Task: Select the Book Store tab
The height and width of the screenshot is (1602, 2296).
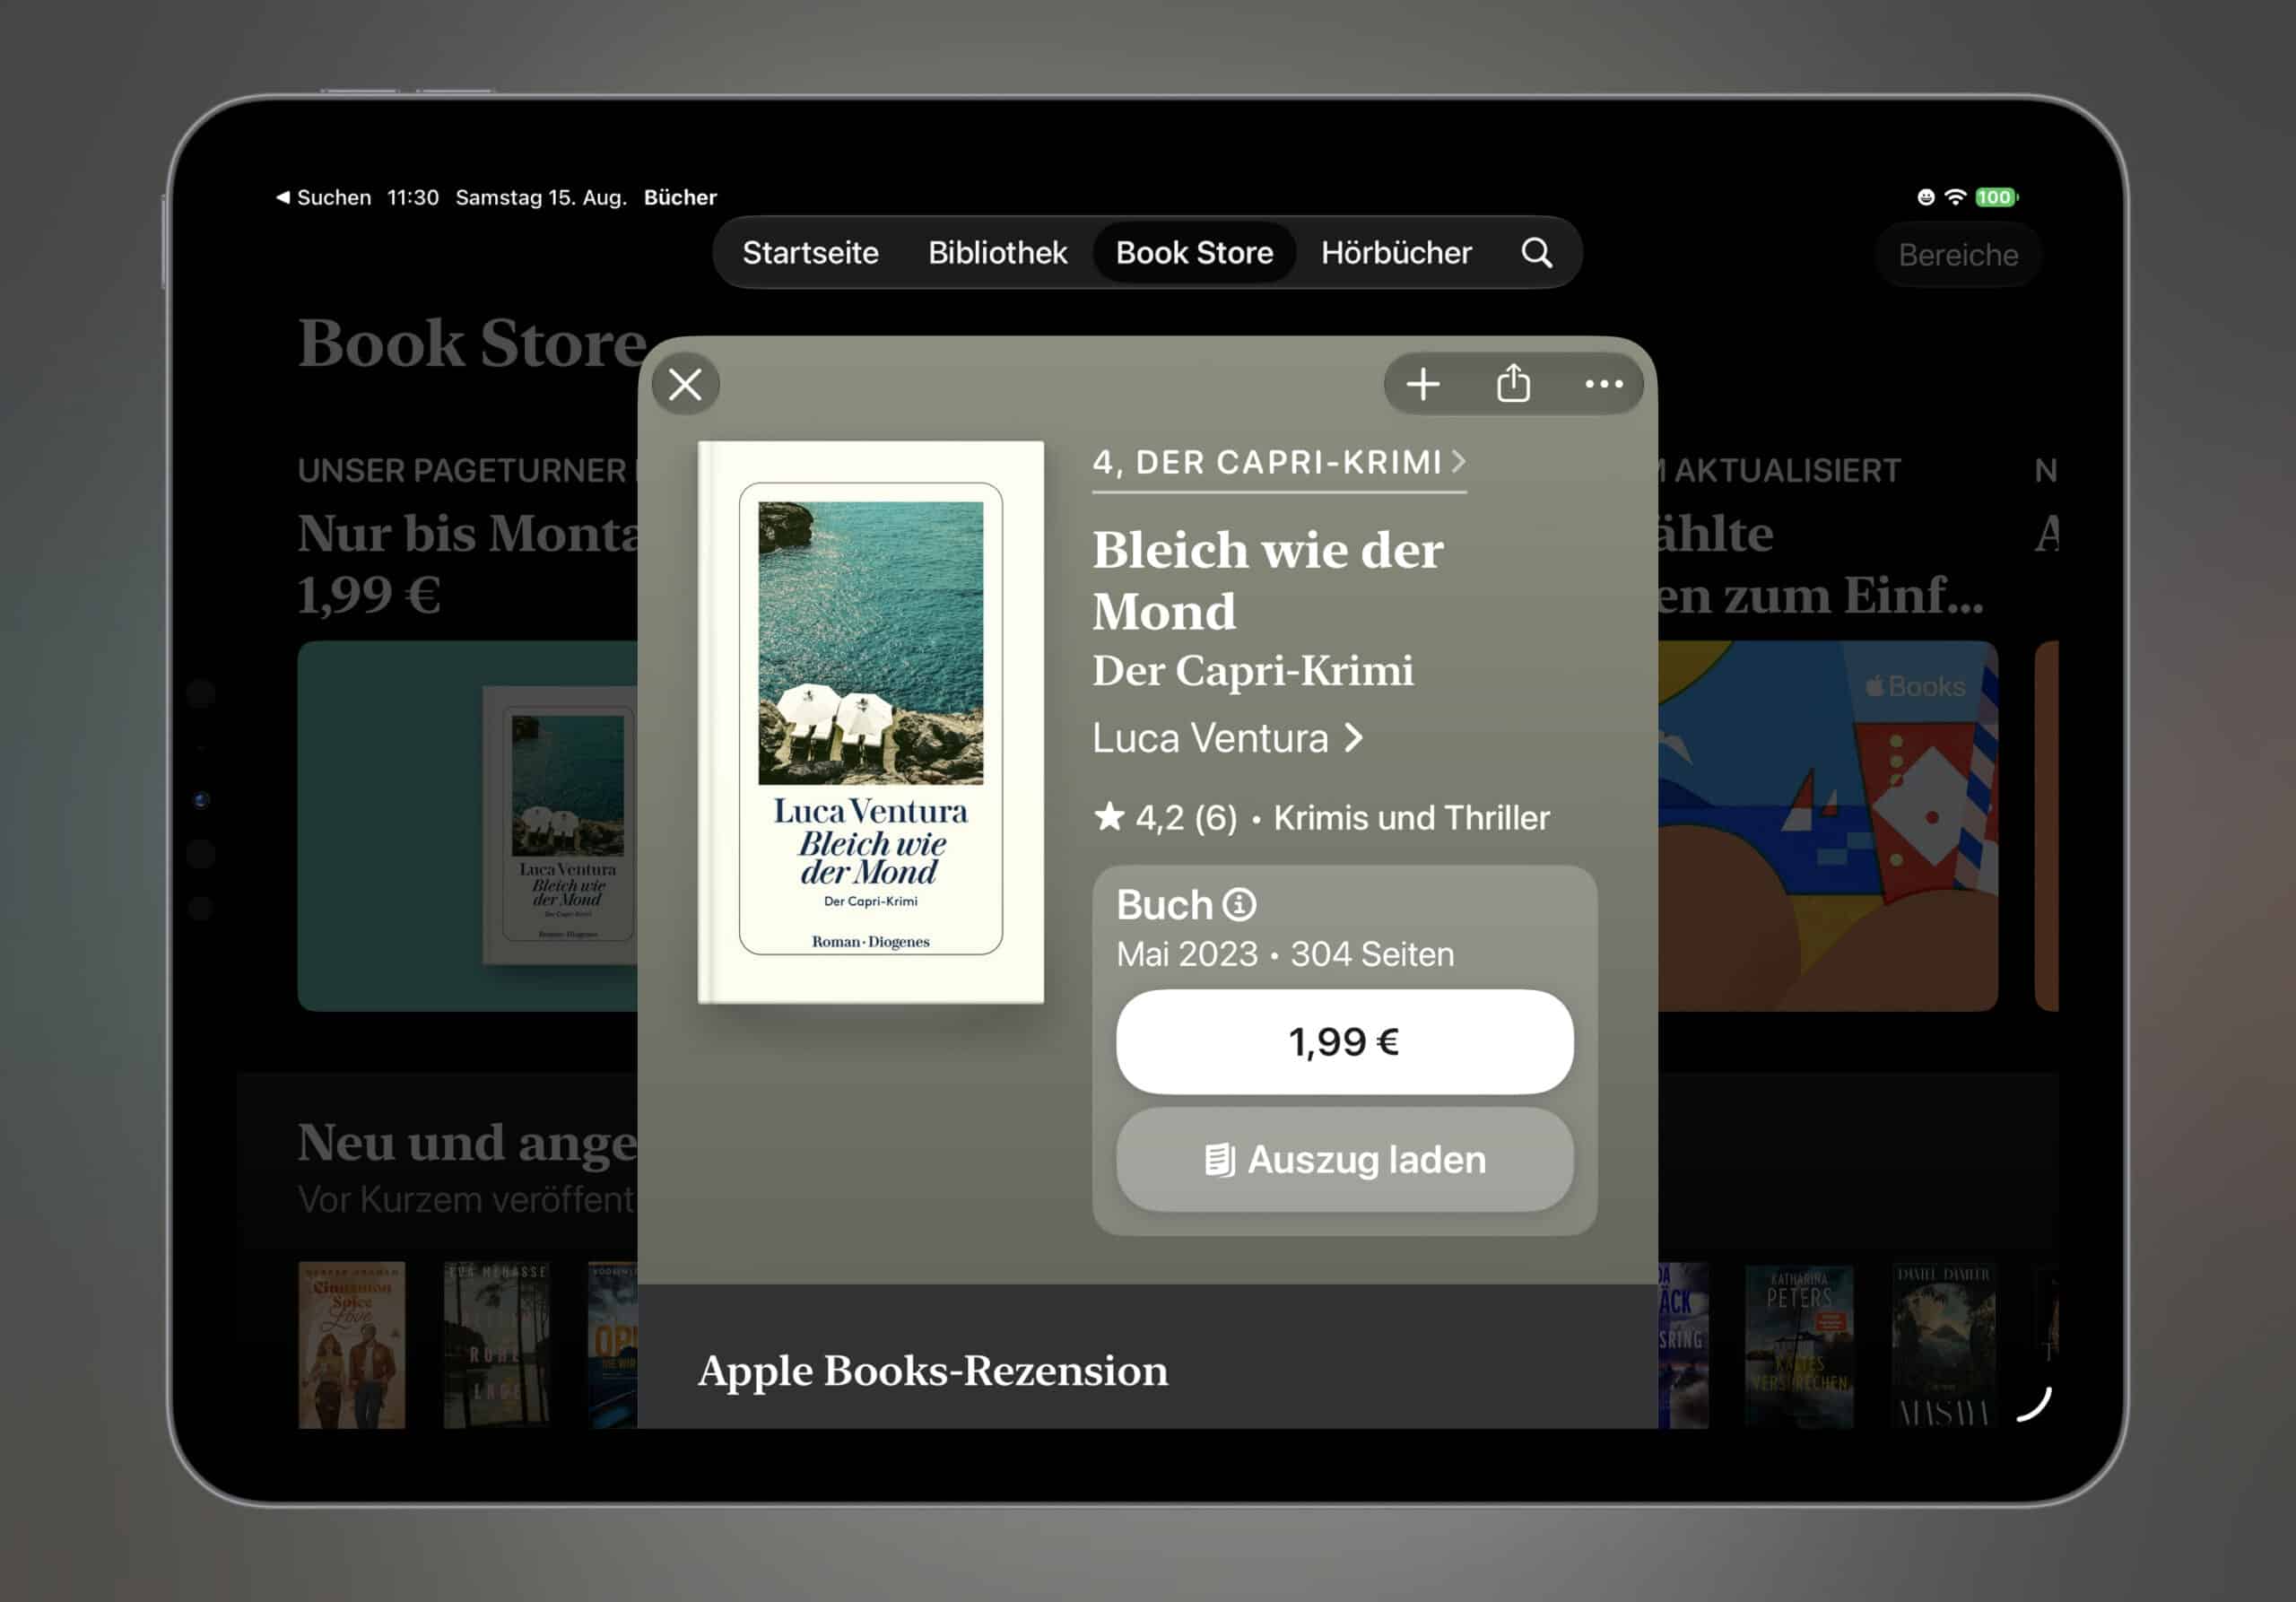Action: coord(1194,253)
